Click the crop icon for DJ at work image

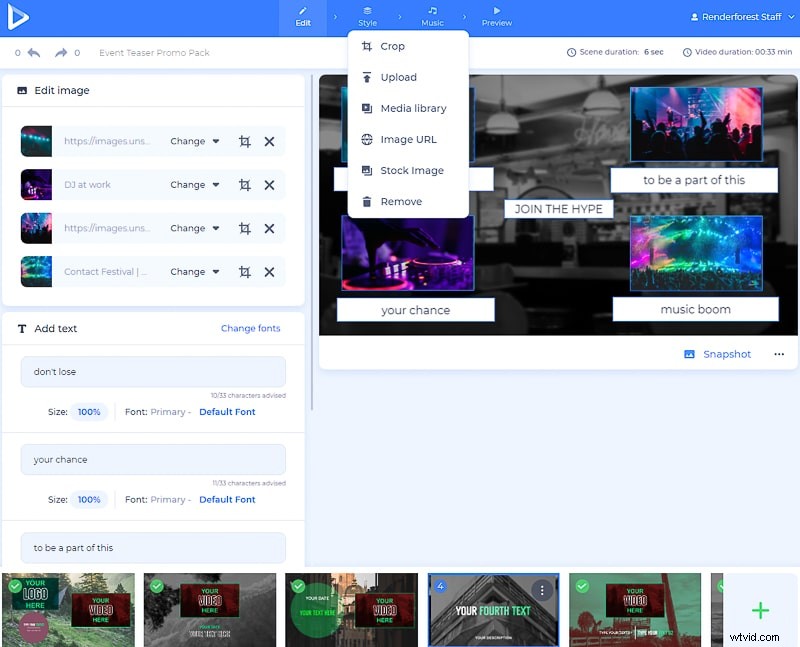244,185
